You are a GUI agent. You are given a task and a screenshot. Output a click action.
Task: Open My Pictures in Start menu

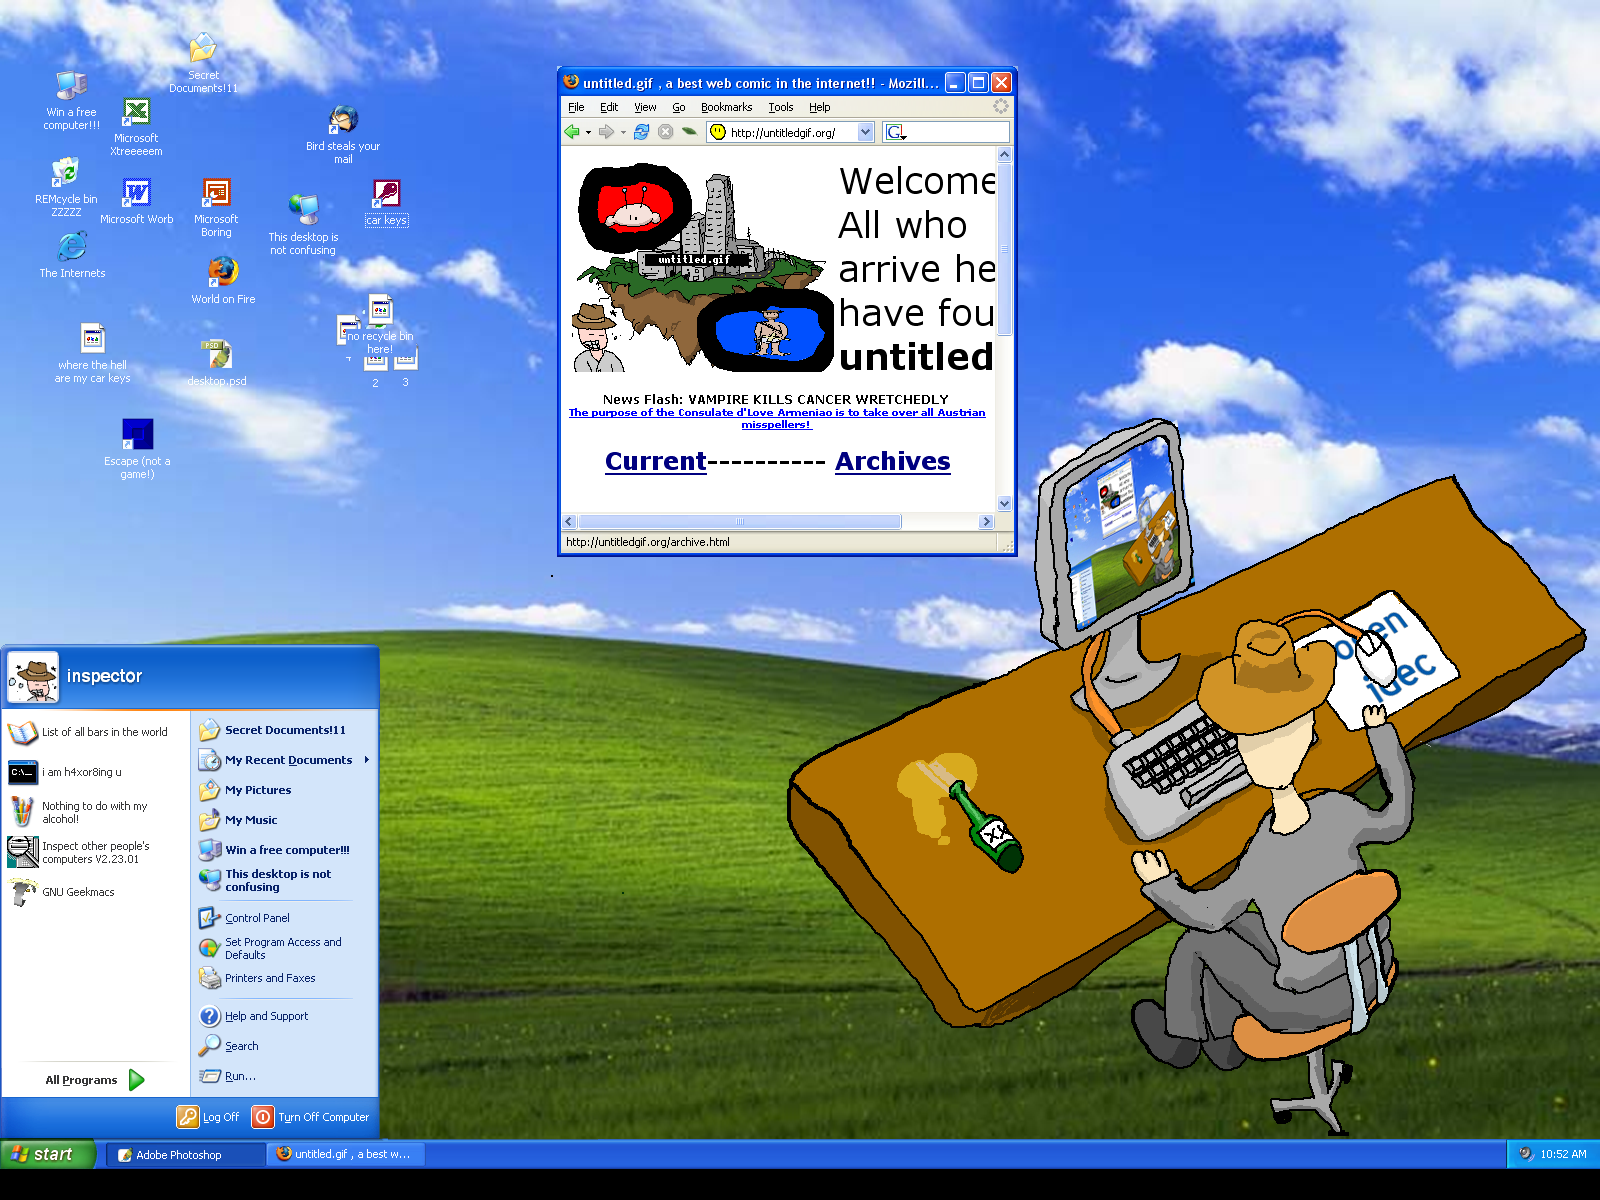pos(284,790)
